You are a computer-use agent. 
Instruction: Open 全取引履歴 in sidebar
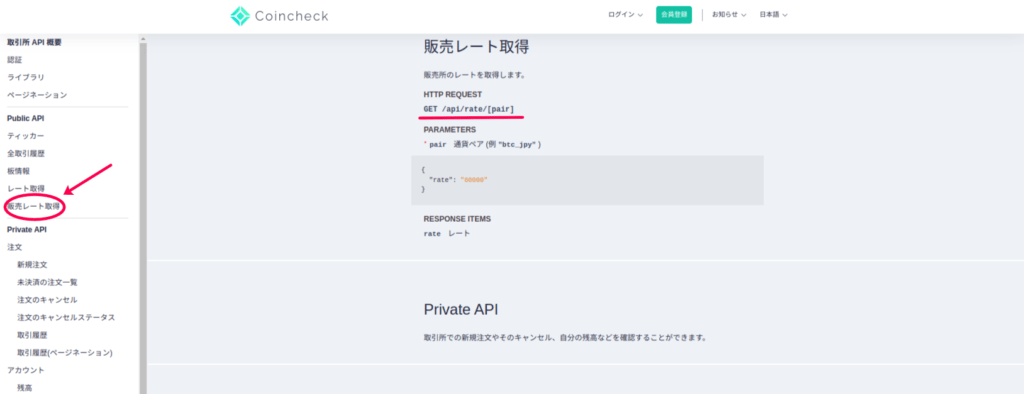point(26,154)
